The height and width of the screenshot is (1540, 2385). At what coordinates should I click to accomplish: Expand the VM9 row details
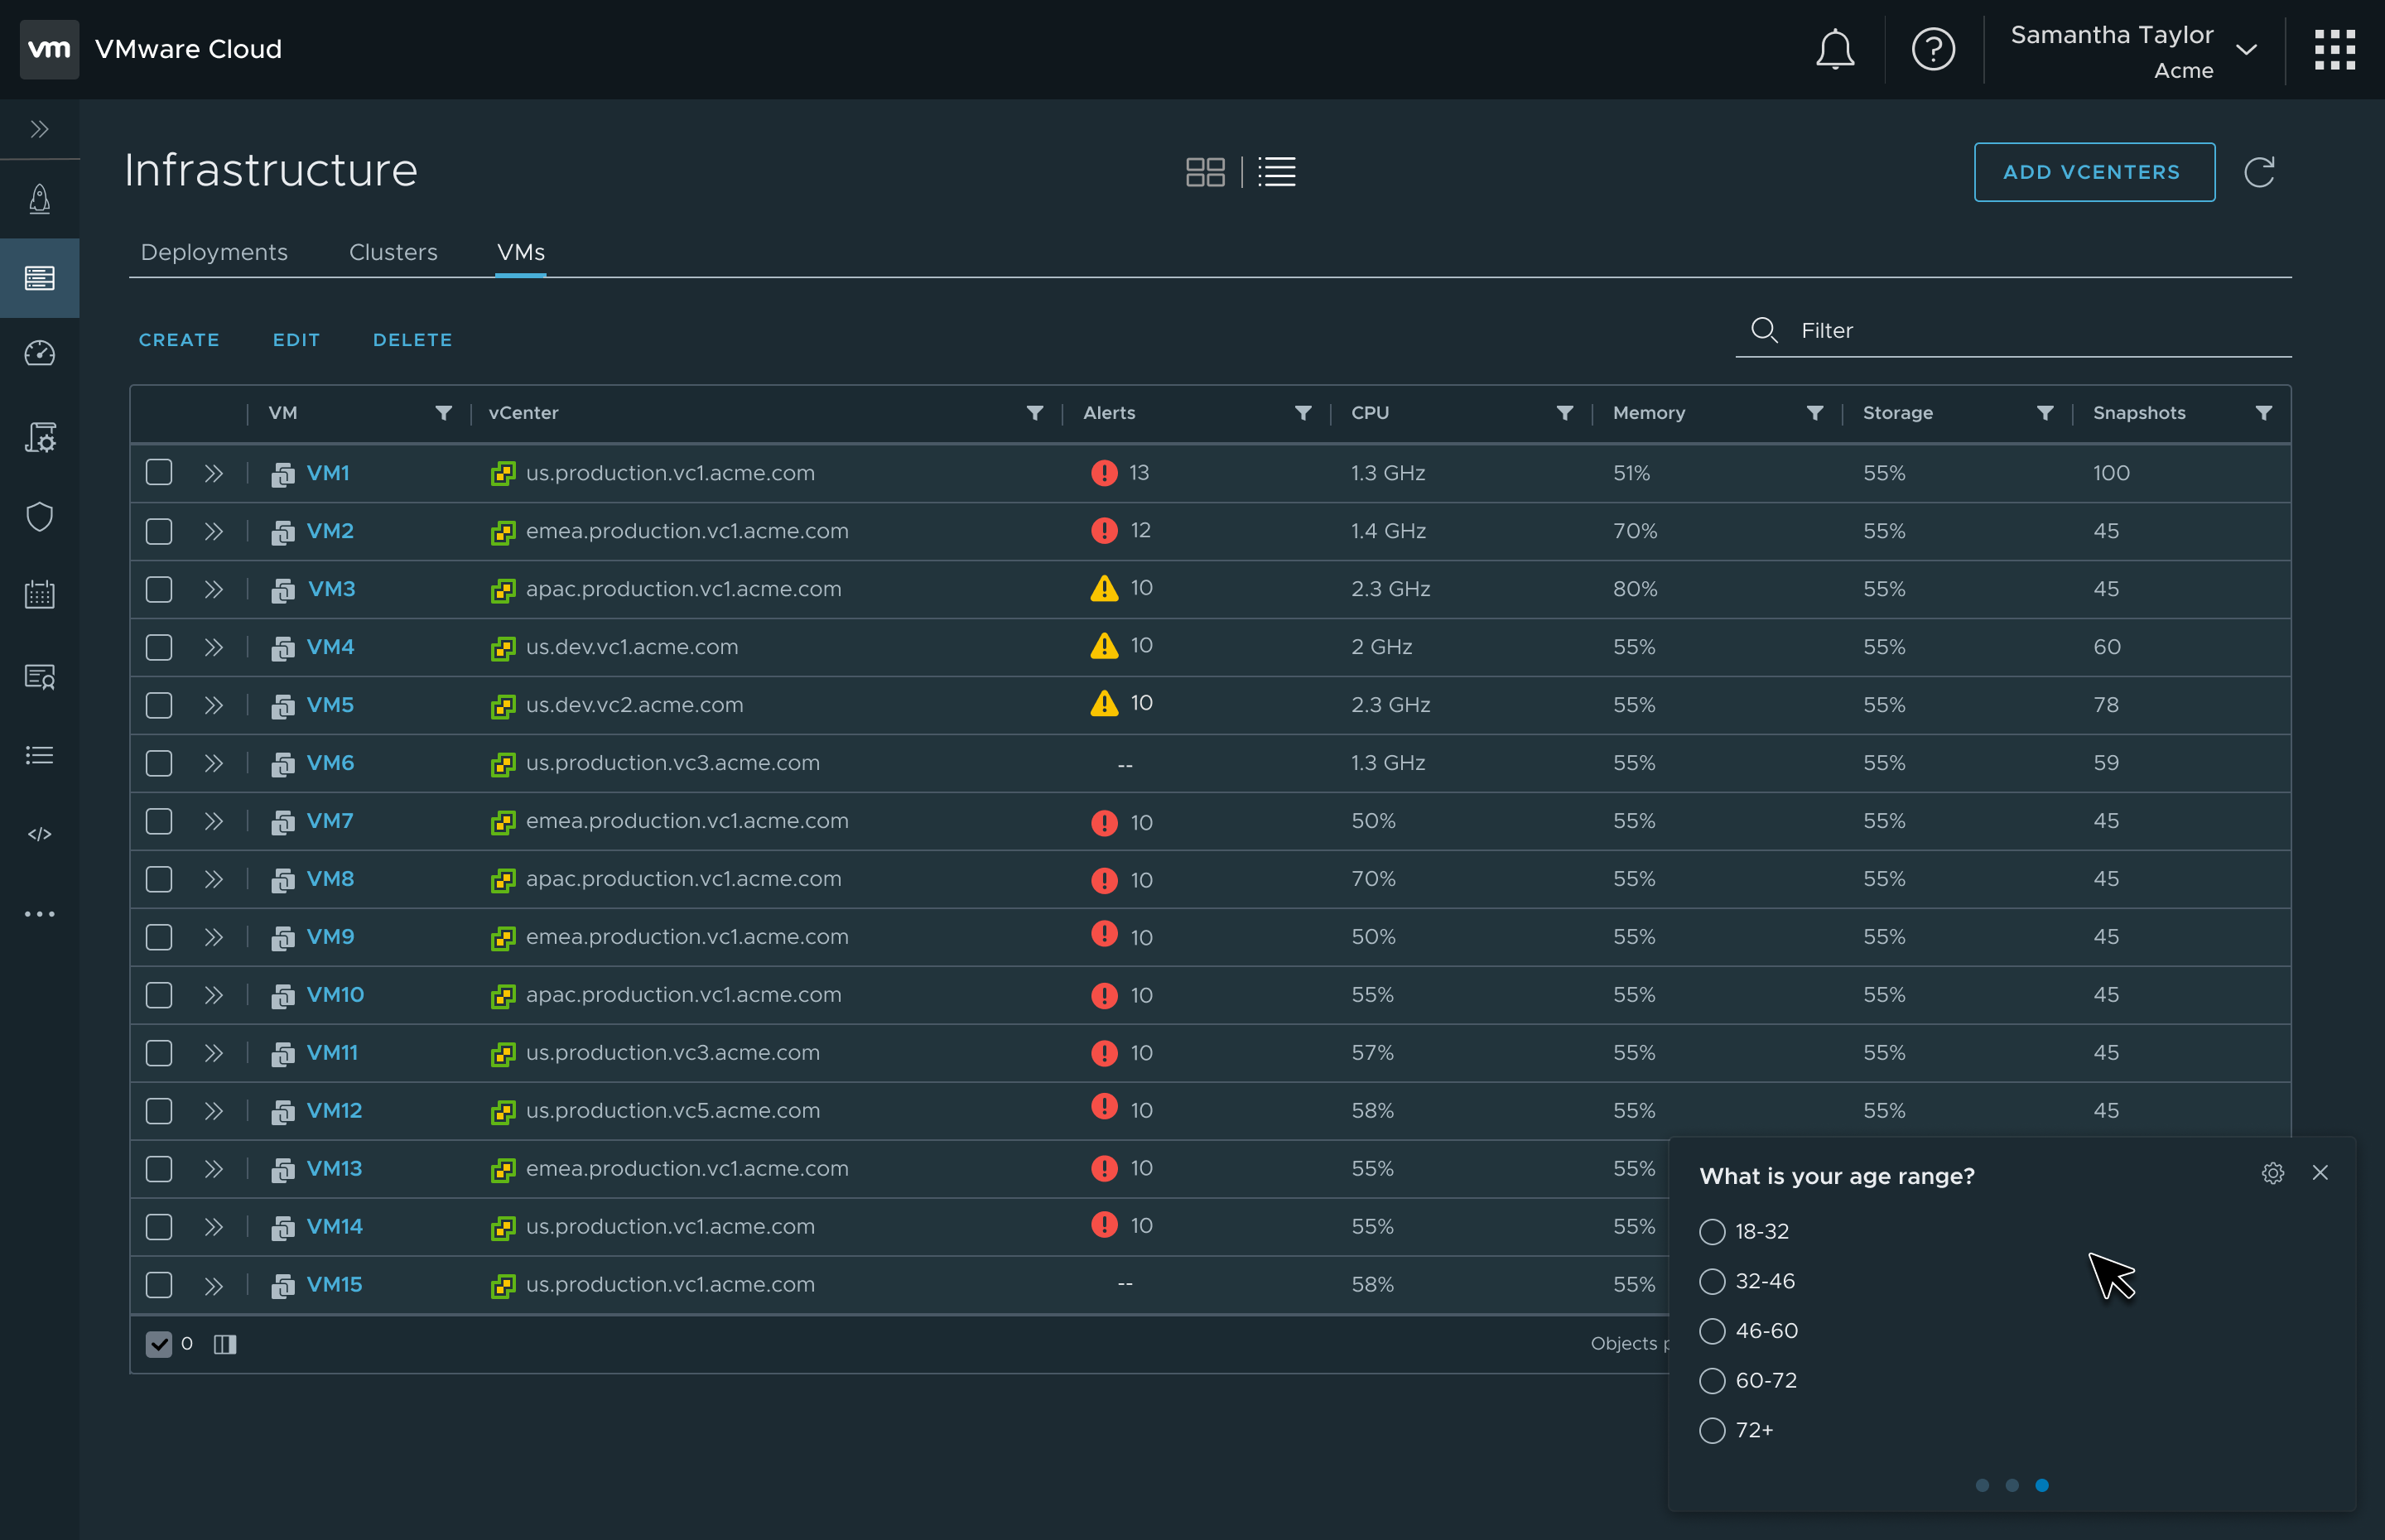(213, 937)
